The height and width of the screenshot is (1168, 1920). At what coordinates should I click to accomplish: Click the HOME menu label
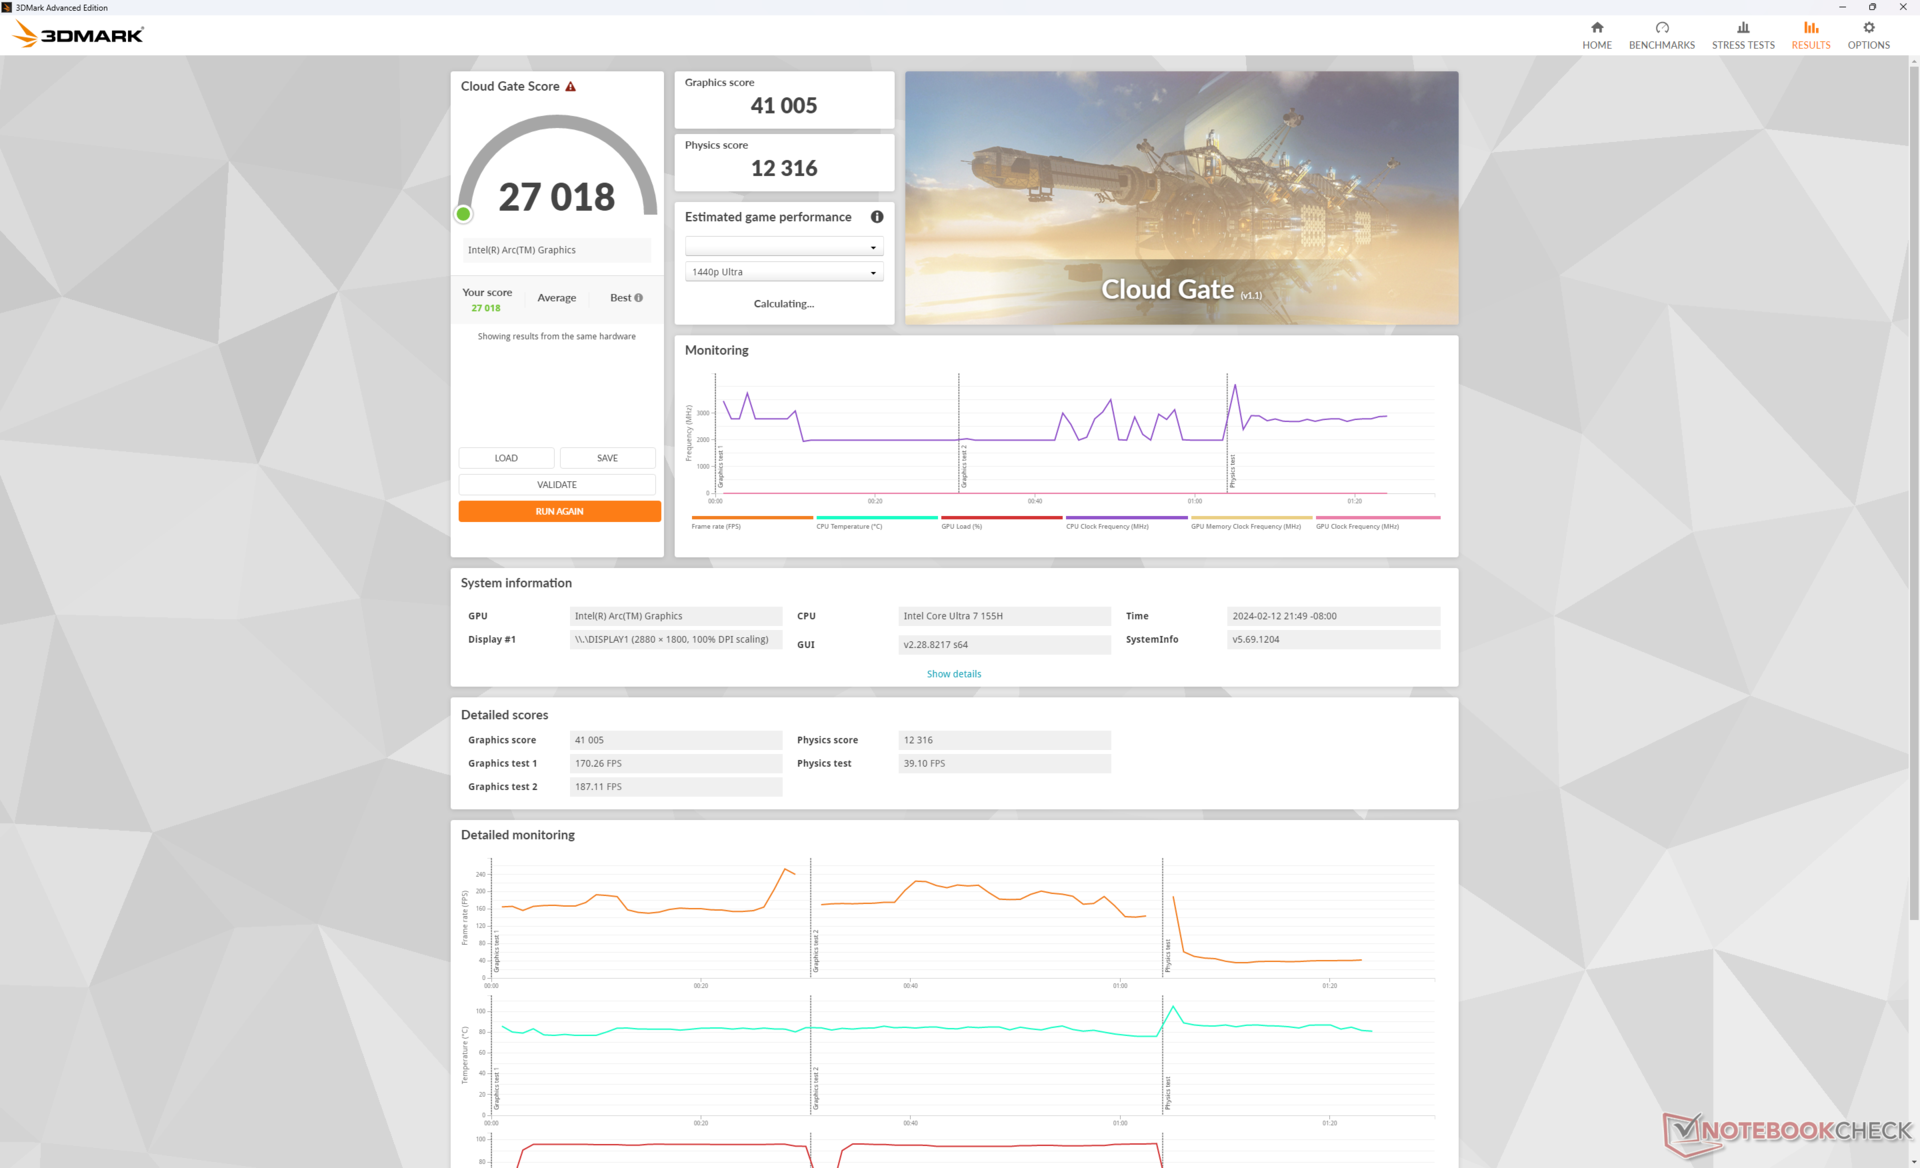coord(1597,45)
